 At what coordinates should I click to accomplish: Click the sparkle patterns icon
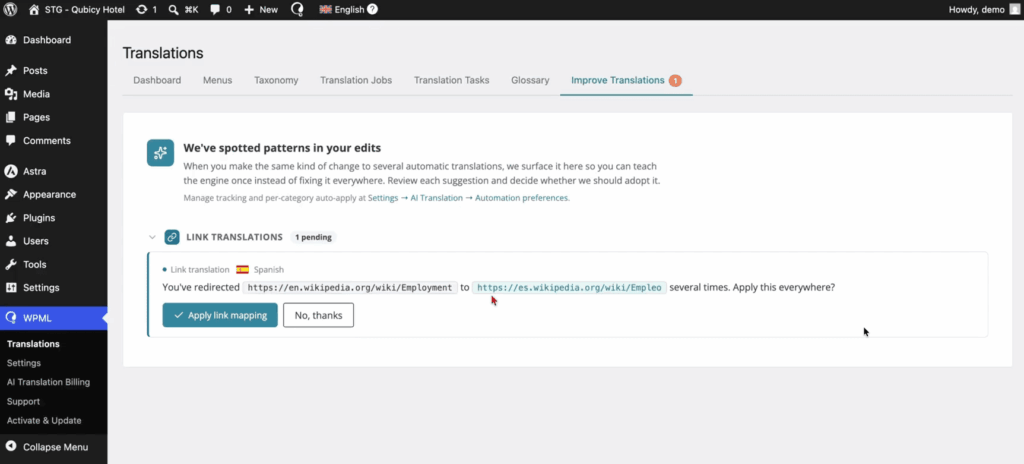160,152
